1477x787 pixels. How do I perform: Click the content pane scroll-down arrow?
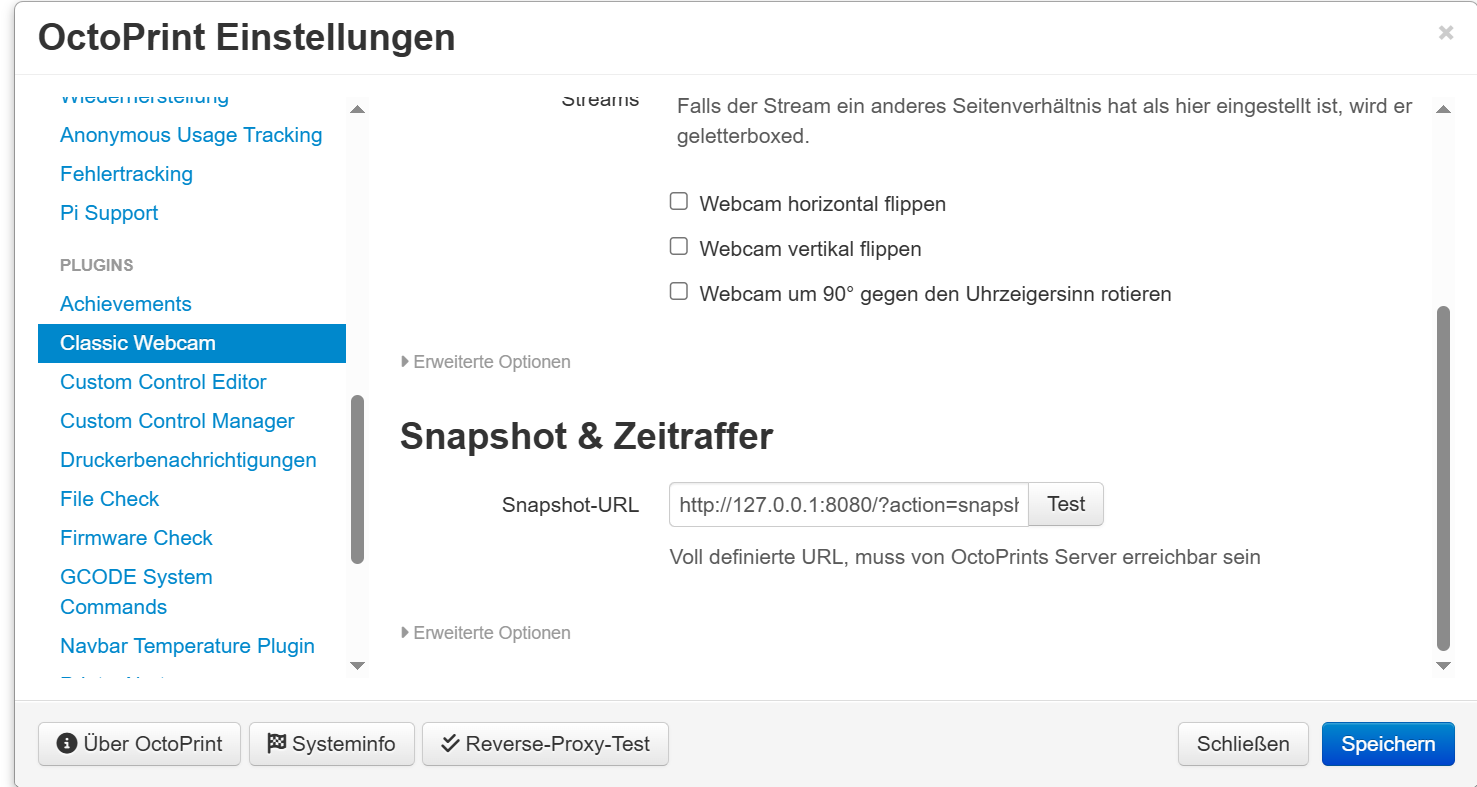click(x=1443, y=666)
